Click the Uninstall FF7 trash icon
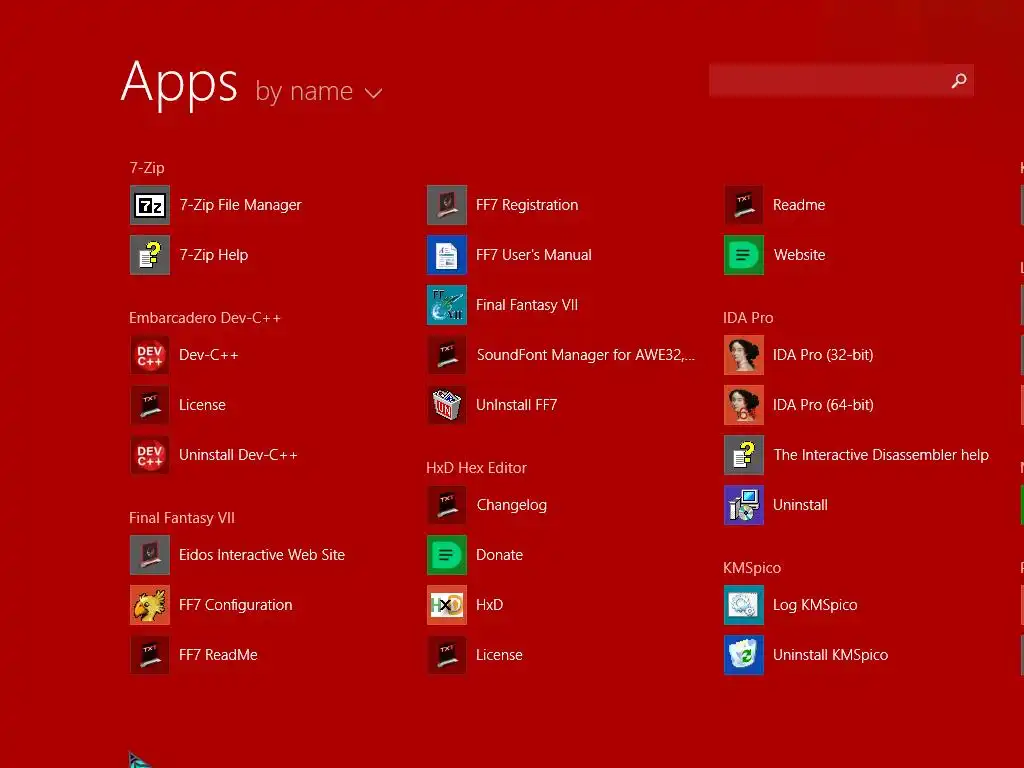 point(447,405)
